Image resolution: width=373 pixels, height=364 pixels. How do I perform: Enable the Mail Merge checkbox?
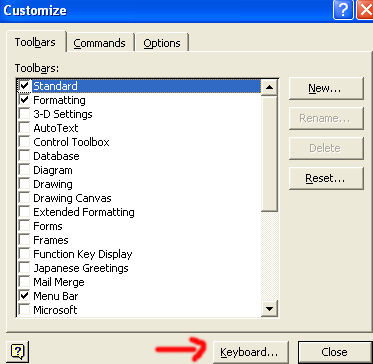[24, 282]
